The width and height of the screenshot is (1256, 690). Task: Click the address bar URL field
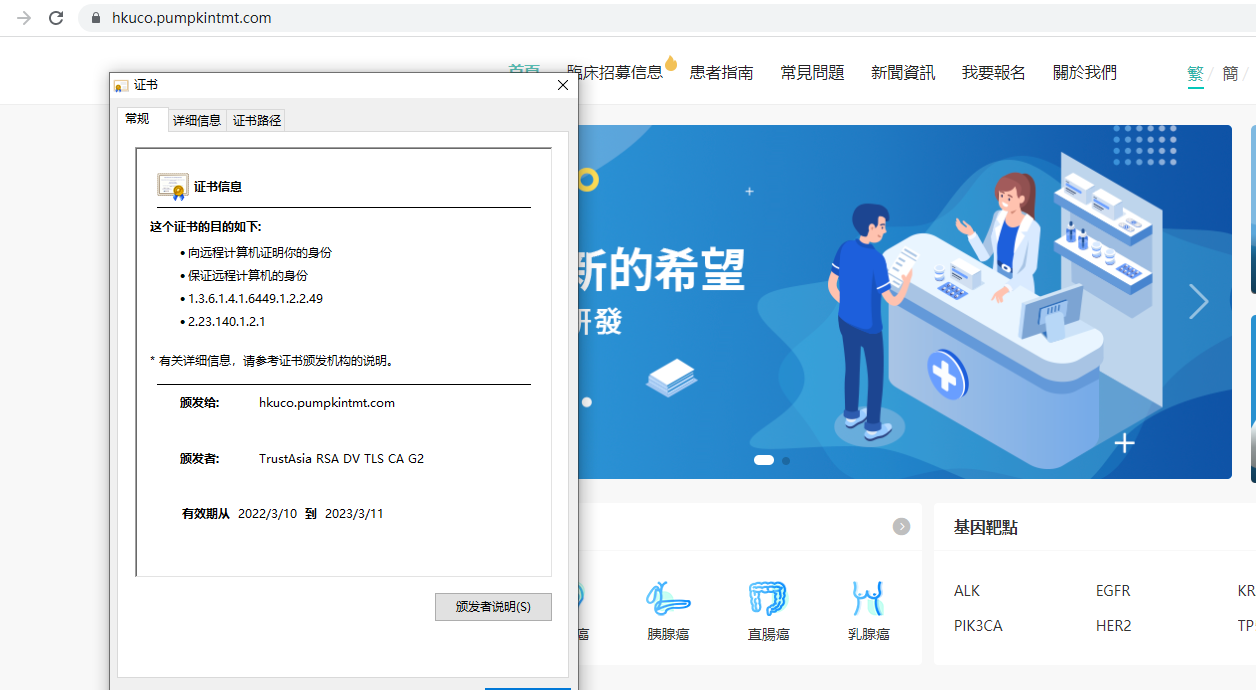click(400, 18)
